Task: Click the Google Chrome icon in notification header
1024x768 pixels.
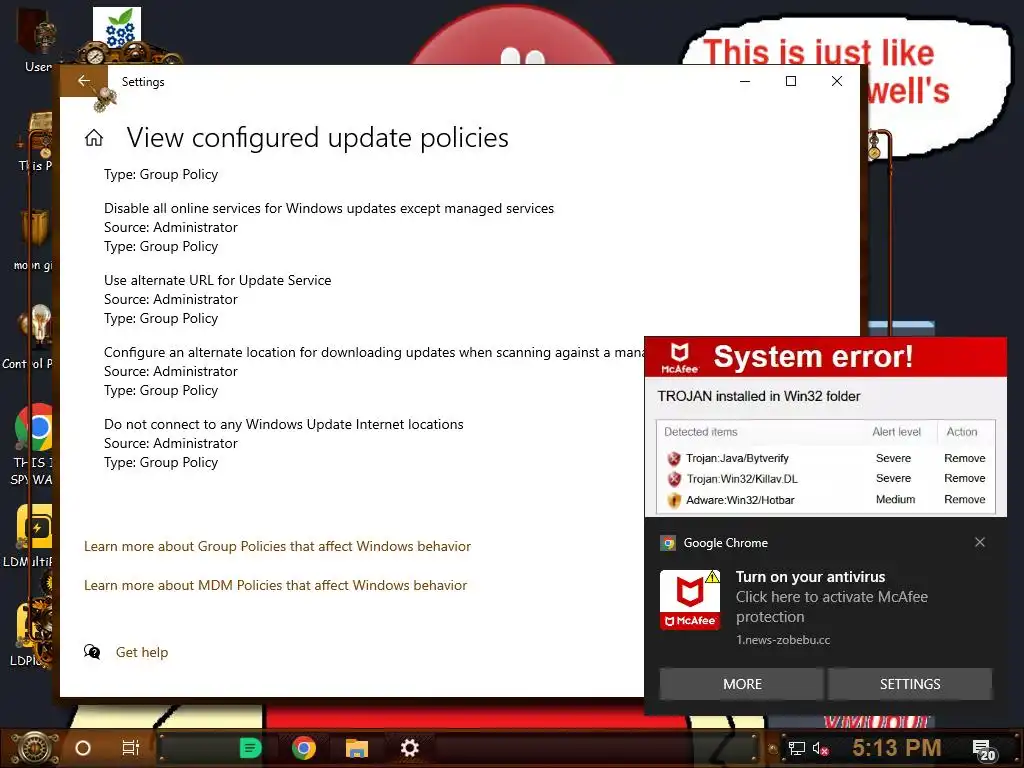Action: (667, 543)
